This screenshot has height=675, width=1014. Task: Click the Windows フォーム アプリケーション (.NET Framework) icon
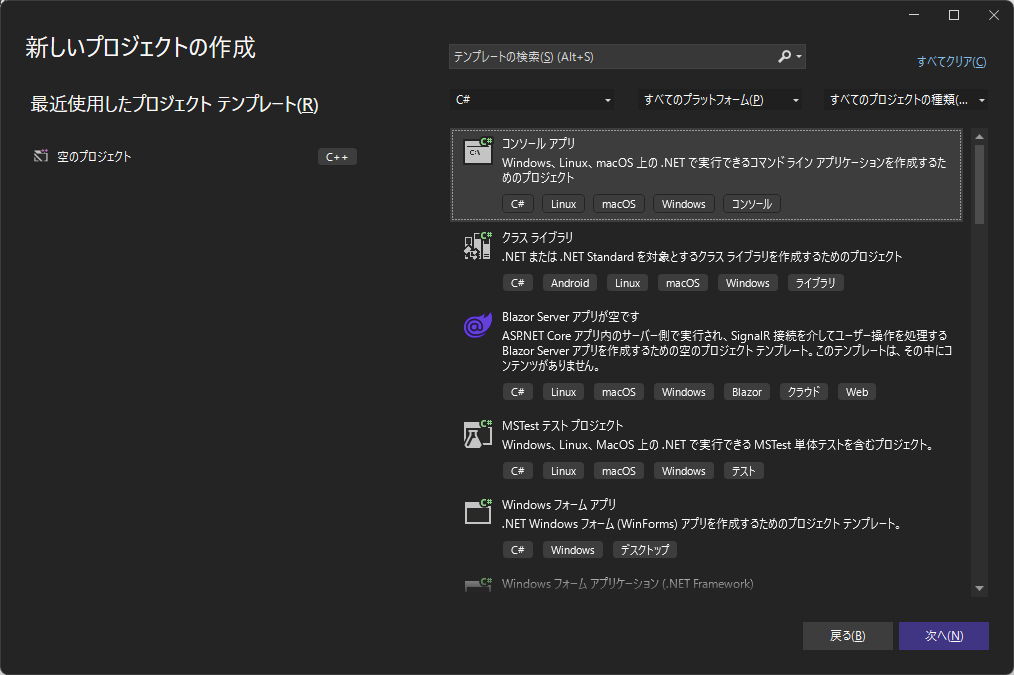click(477, 583)
